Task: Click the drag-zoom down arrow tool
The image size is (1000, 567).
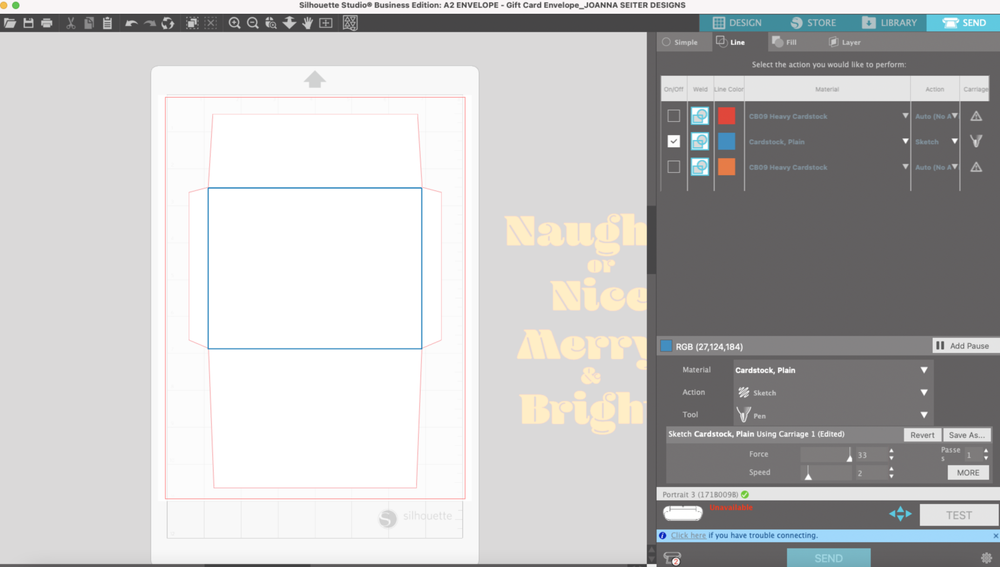Action: pos(289,23)
